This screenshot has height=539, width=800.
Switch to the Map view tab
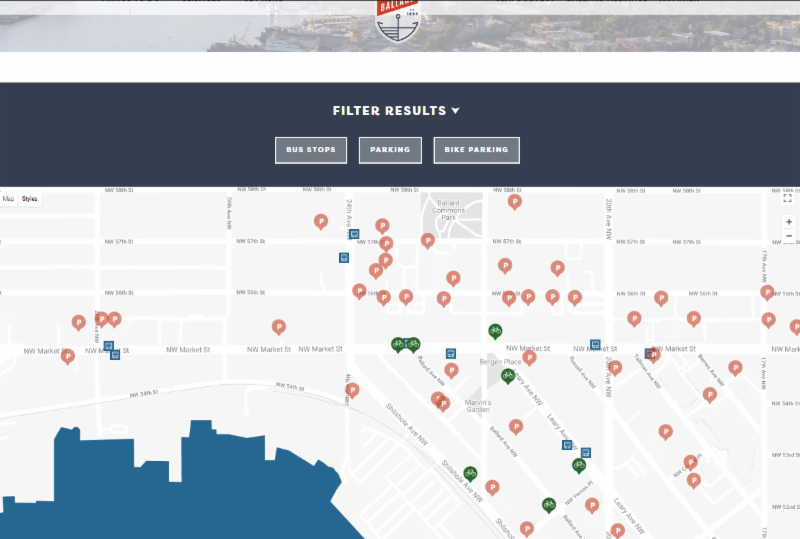(x=8, y=199)
